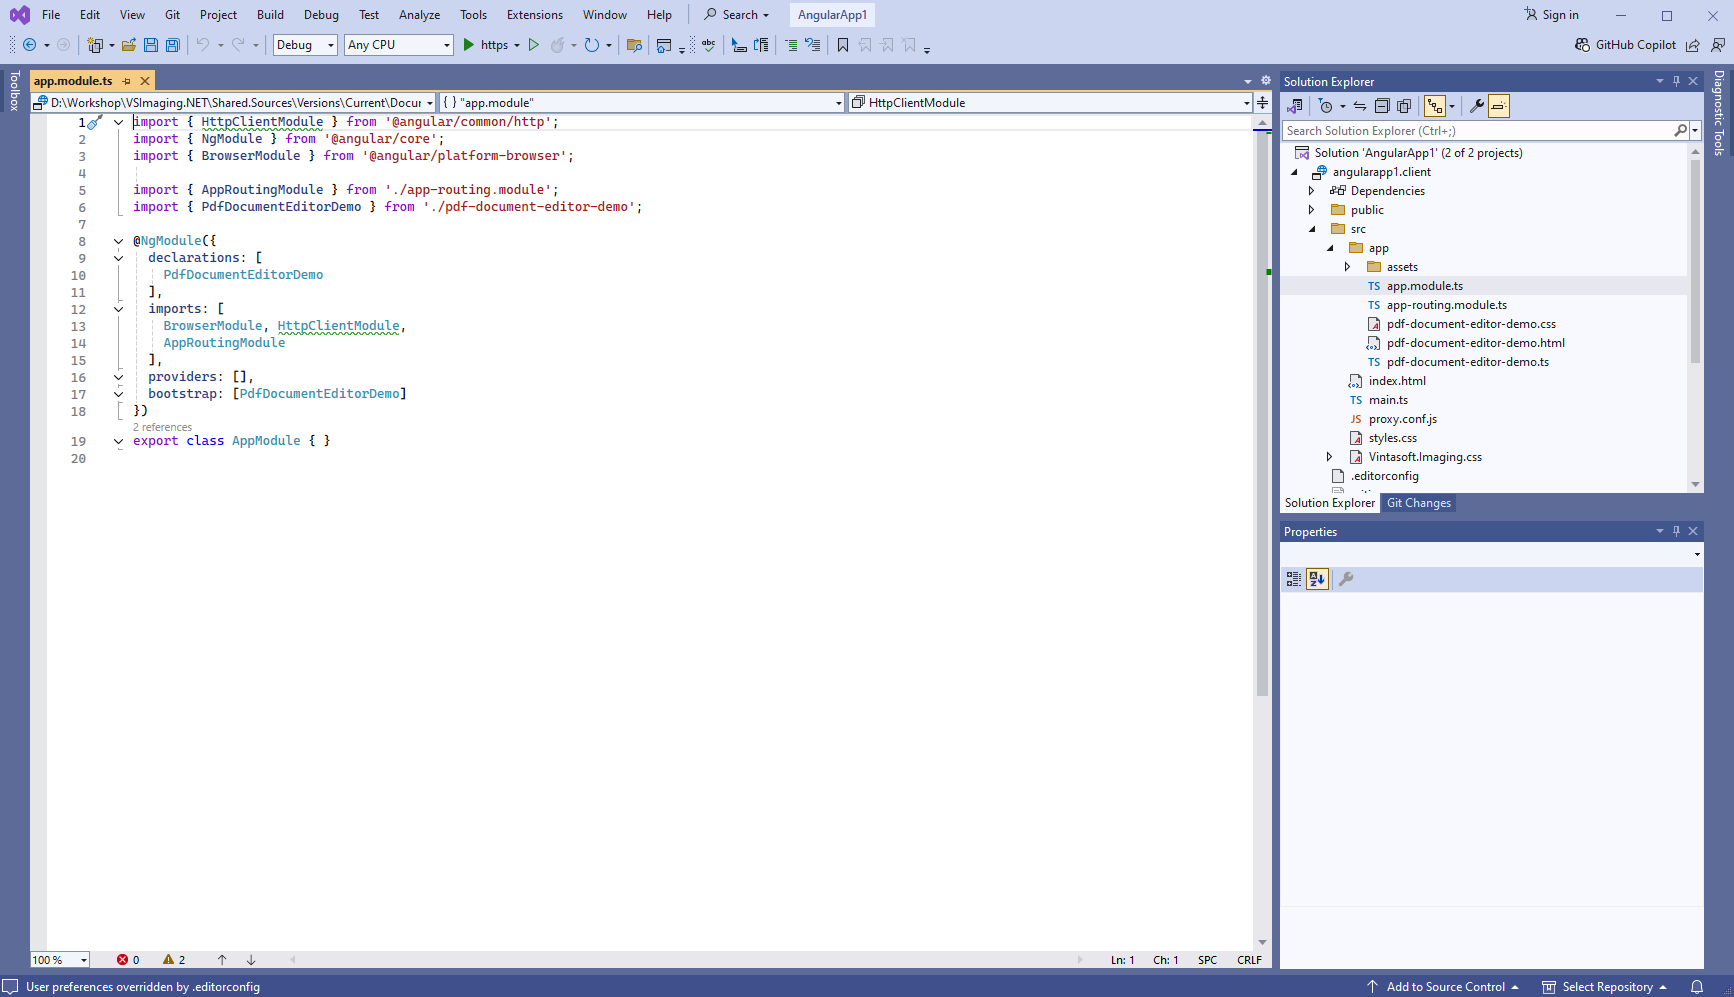Switch to the Git Changes tab

[1418, 503]
